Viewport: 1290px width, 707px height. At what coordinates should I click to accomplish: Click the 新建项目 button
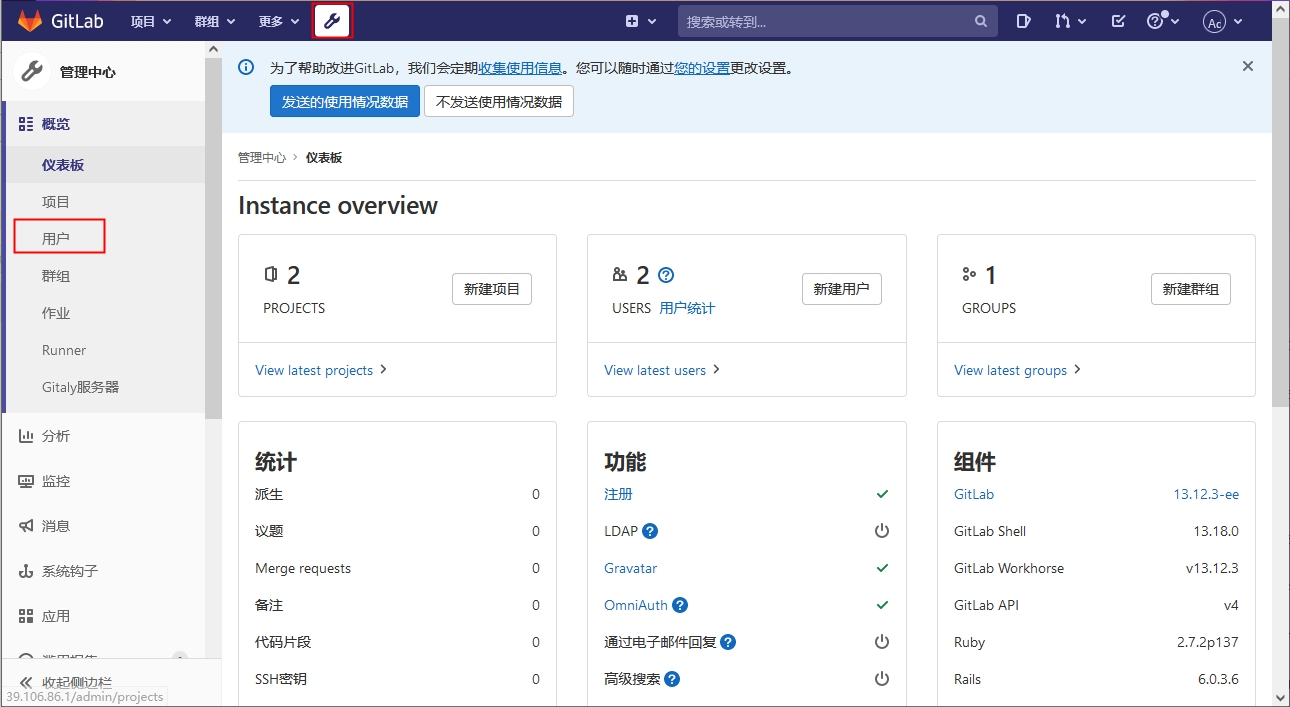point(492,289)
